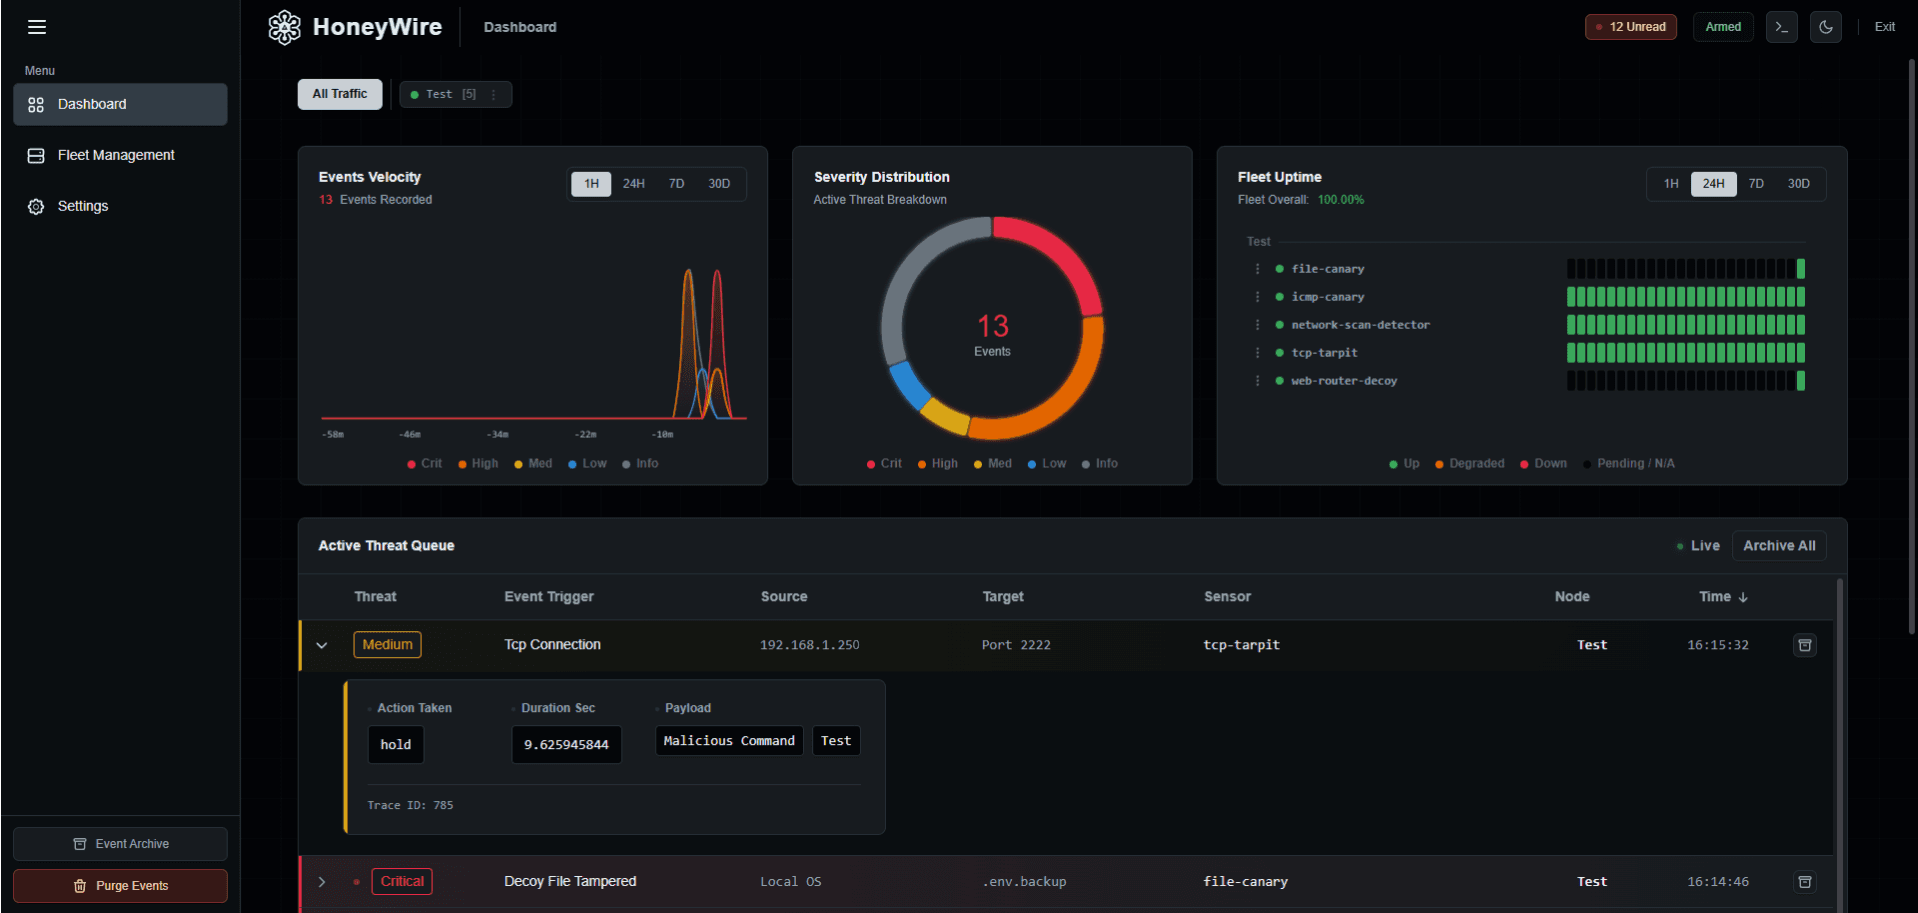
Task: Set Fleet Uptime range to 7D
Action: click(x=1756, y=184)
